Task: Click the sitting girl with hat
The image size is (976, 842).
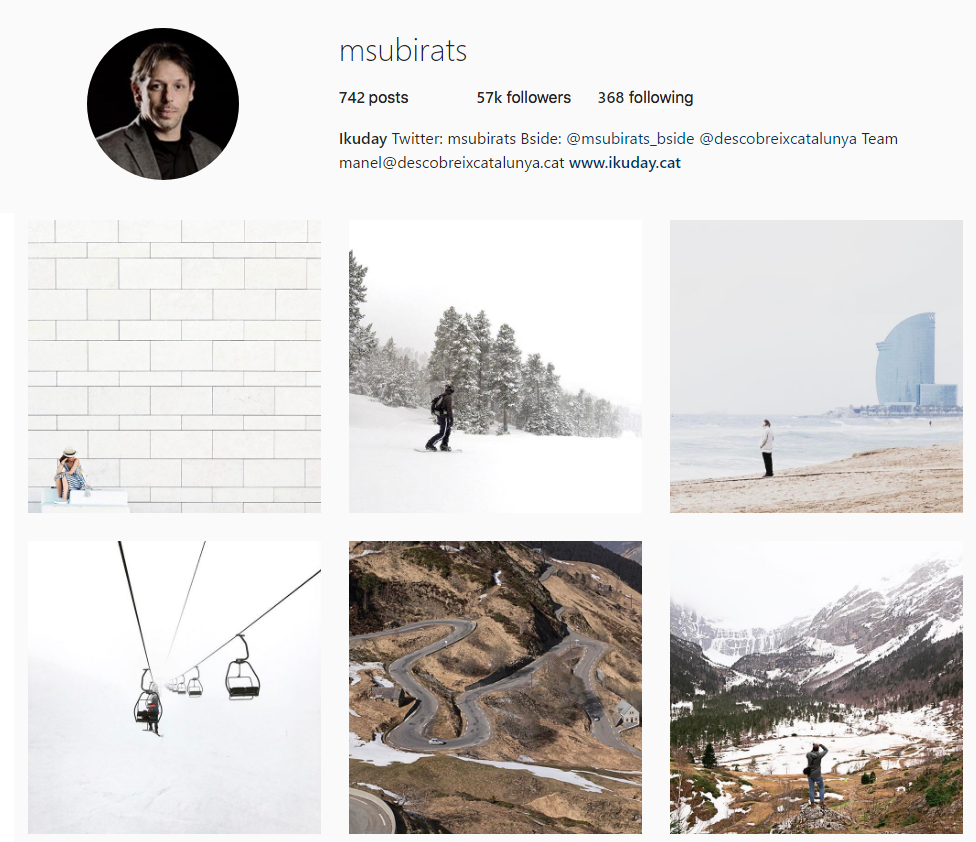Action: click(x=68, y=474)
